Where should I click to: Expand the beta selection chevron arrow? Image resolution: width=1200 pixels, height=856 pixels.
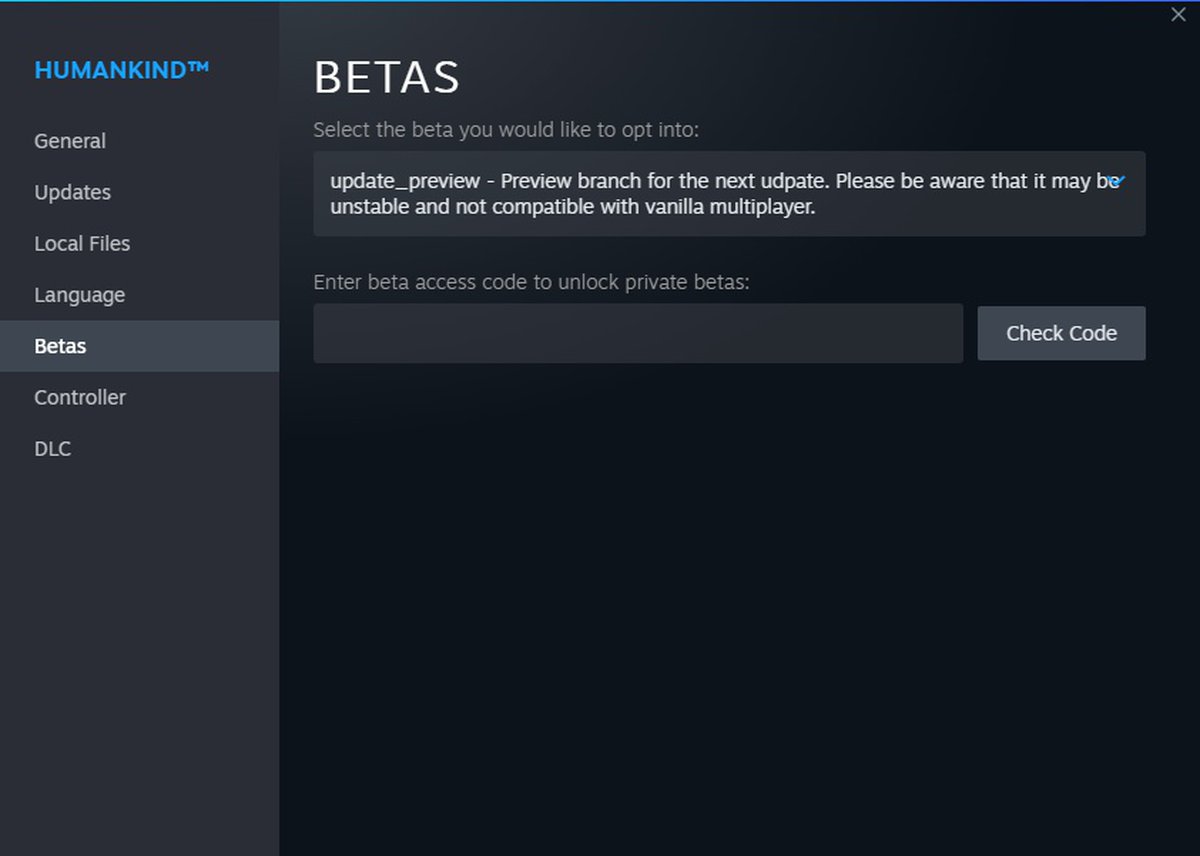pyautogui.click(x=1118, y=181)
